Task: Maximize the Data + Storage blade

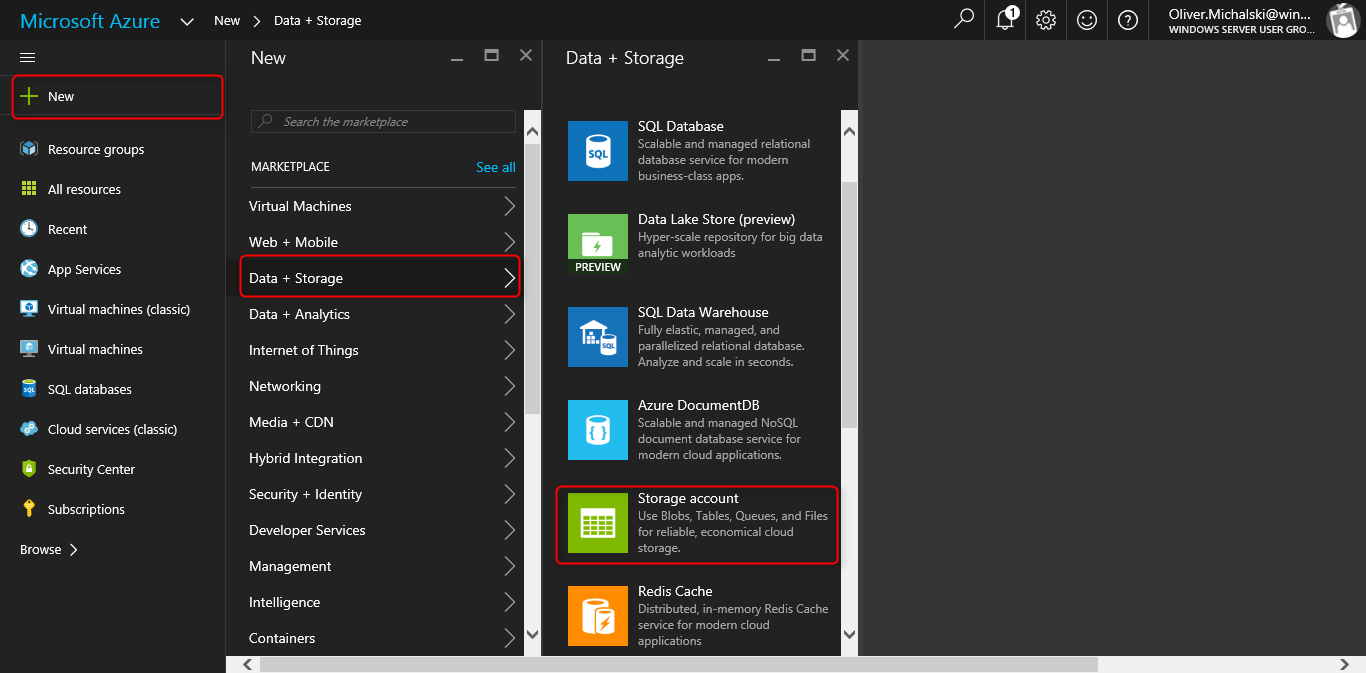Action: click(x=809, y=55)
